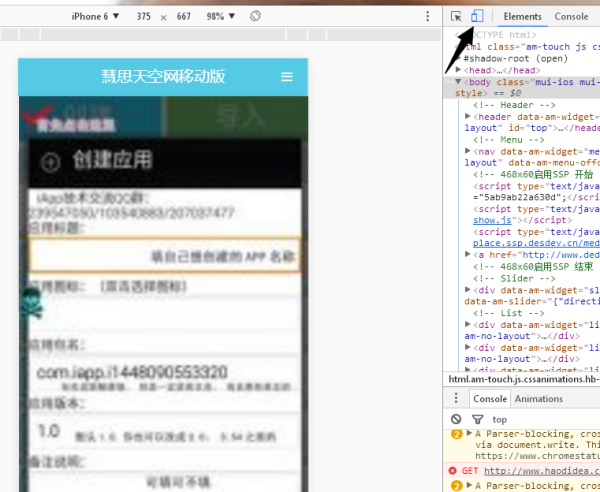Select the 468x60启用SSP 开始 comment row
Viewport: 600px width, 492px height.
pyautogui.click(x=533, y=174)
